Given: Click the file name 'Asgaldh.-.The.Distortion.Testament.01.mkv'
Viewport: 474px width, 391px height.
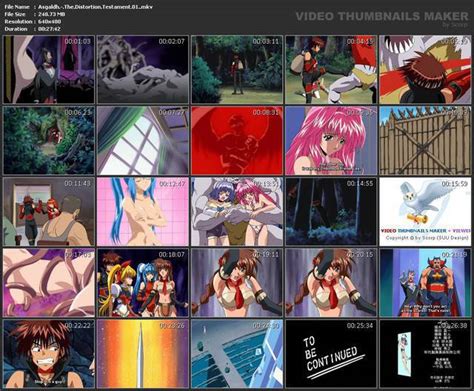Looking at the screenshot, I should tap(95, 6).
